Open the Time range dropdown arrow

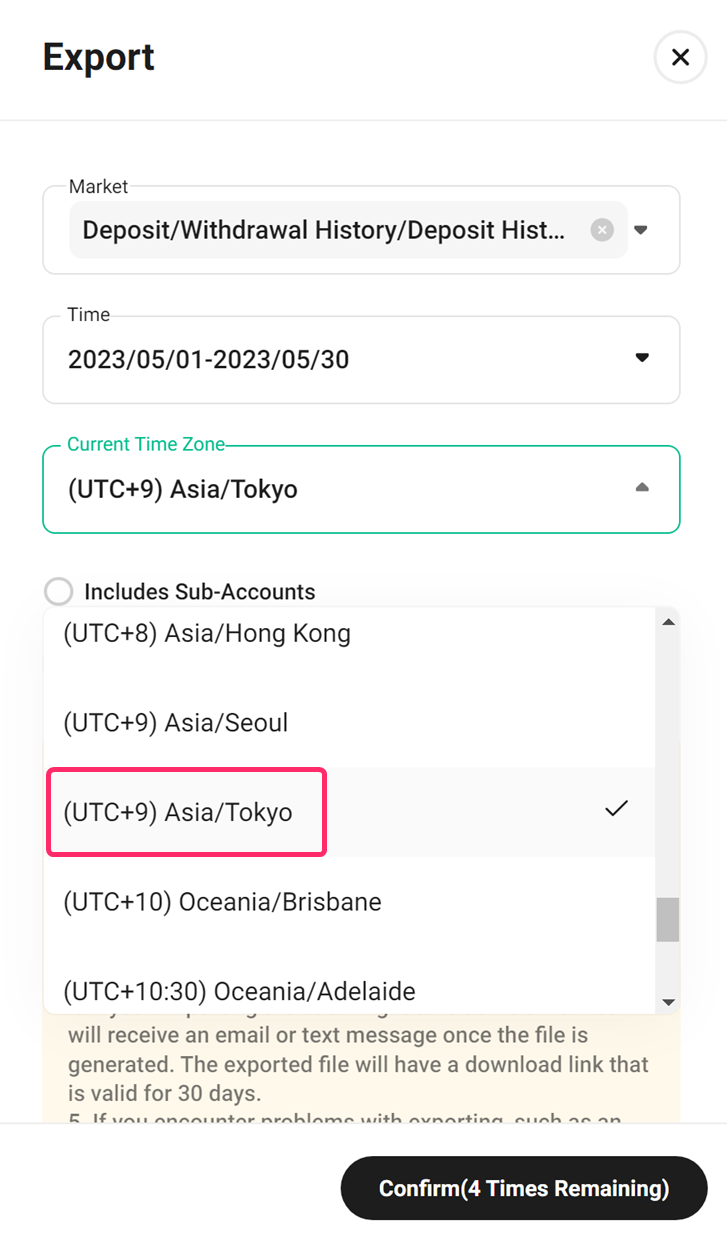[642, 358]
